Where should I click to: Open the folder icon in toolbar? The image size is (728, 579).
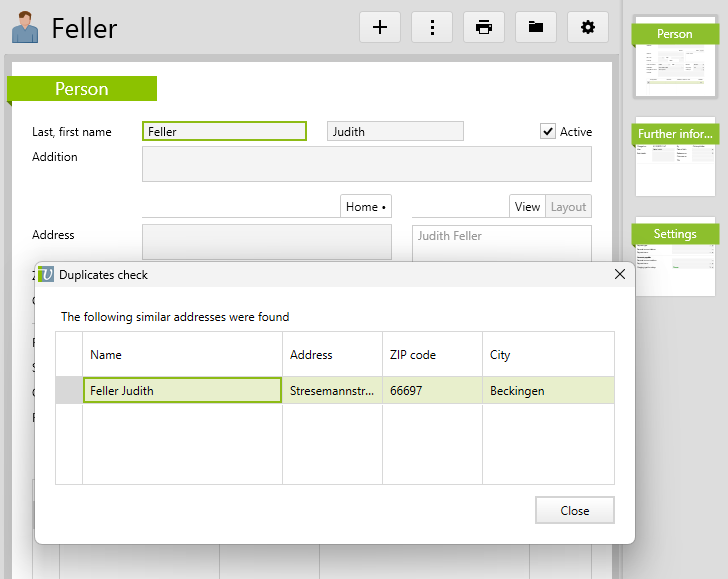tap(536, 27)
